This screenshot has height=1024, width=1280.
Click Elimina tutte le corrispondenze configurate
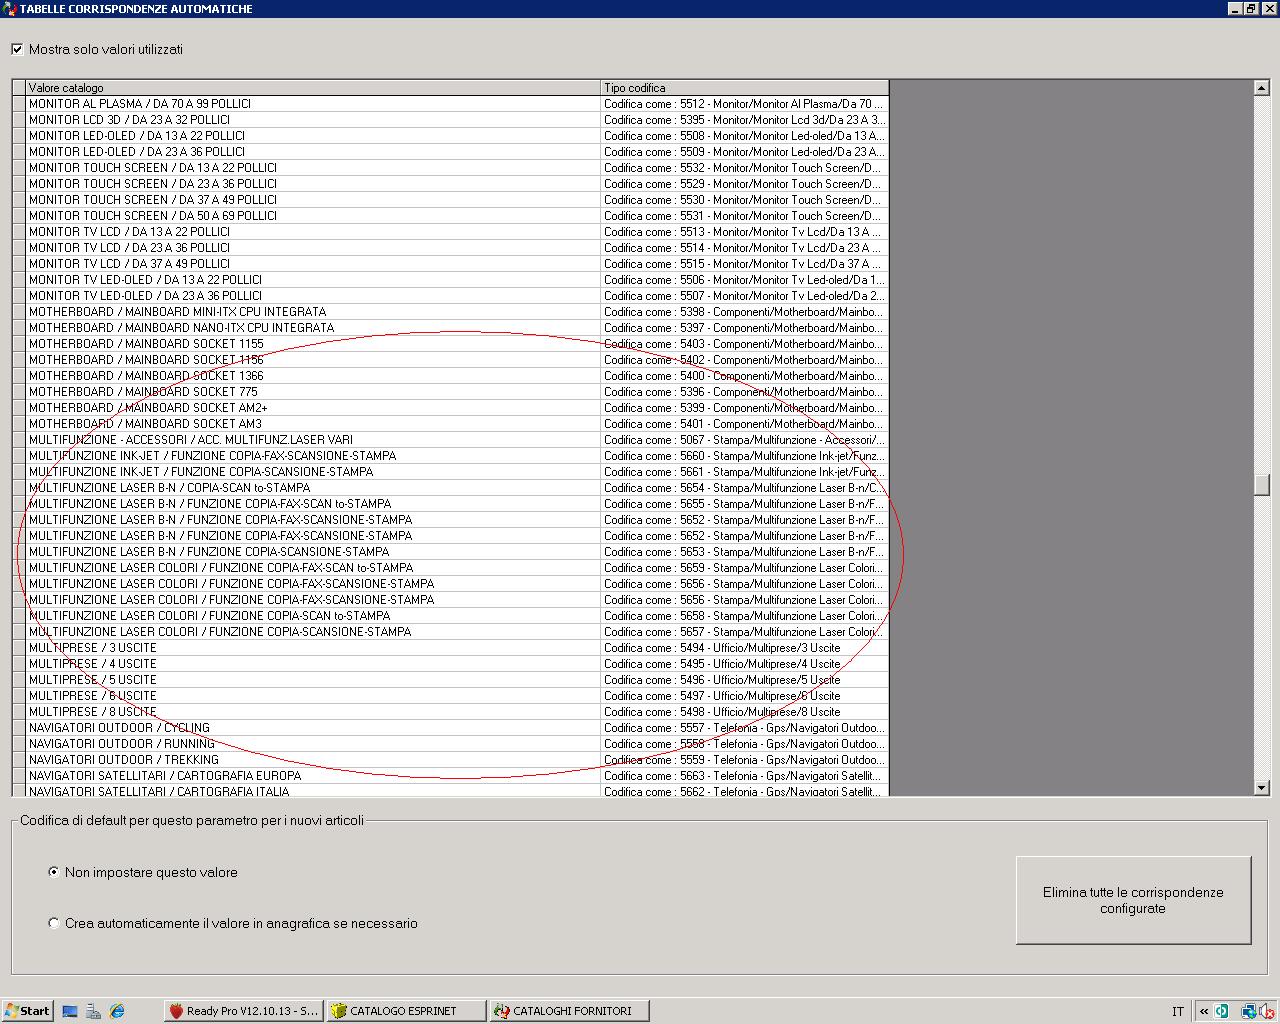1133,900
